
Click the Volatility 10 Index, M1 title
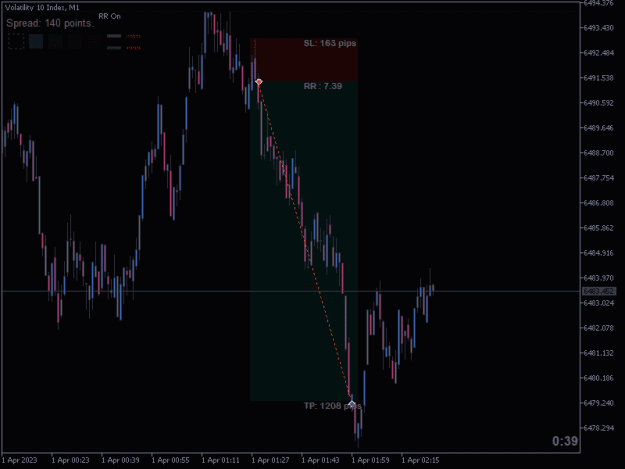coord(42,8)
